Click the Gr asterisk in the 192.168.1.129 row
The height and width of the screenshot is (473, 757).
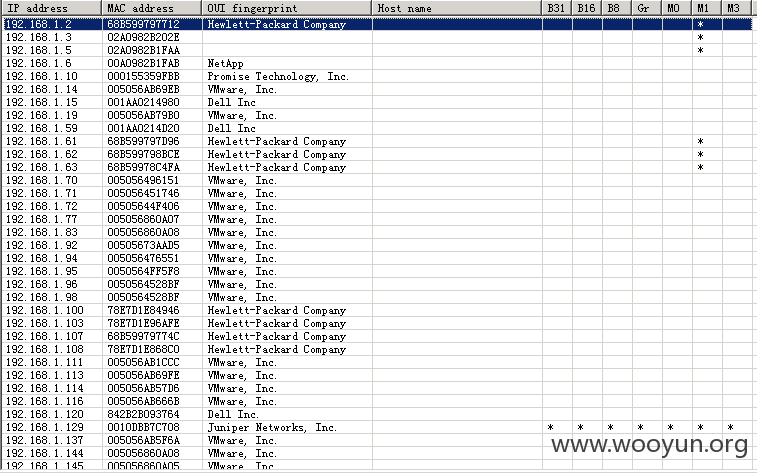pyautogui.click(x=640, y=428)
